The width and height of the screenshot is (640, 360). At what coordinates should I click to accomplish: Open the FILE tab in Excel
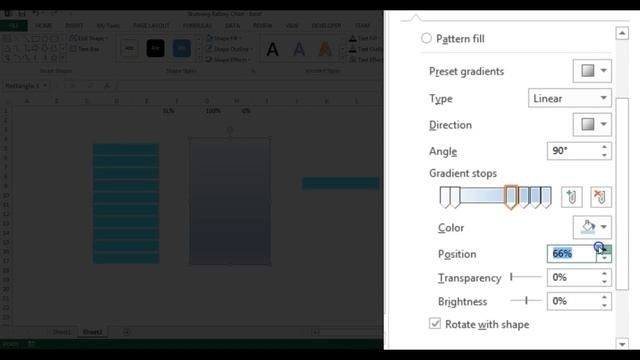point(13,25)
